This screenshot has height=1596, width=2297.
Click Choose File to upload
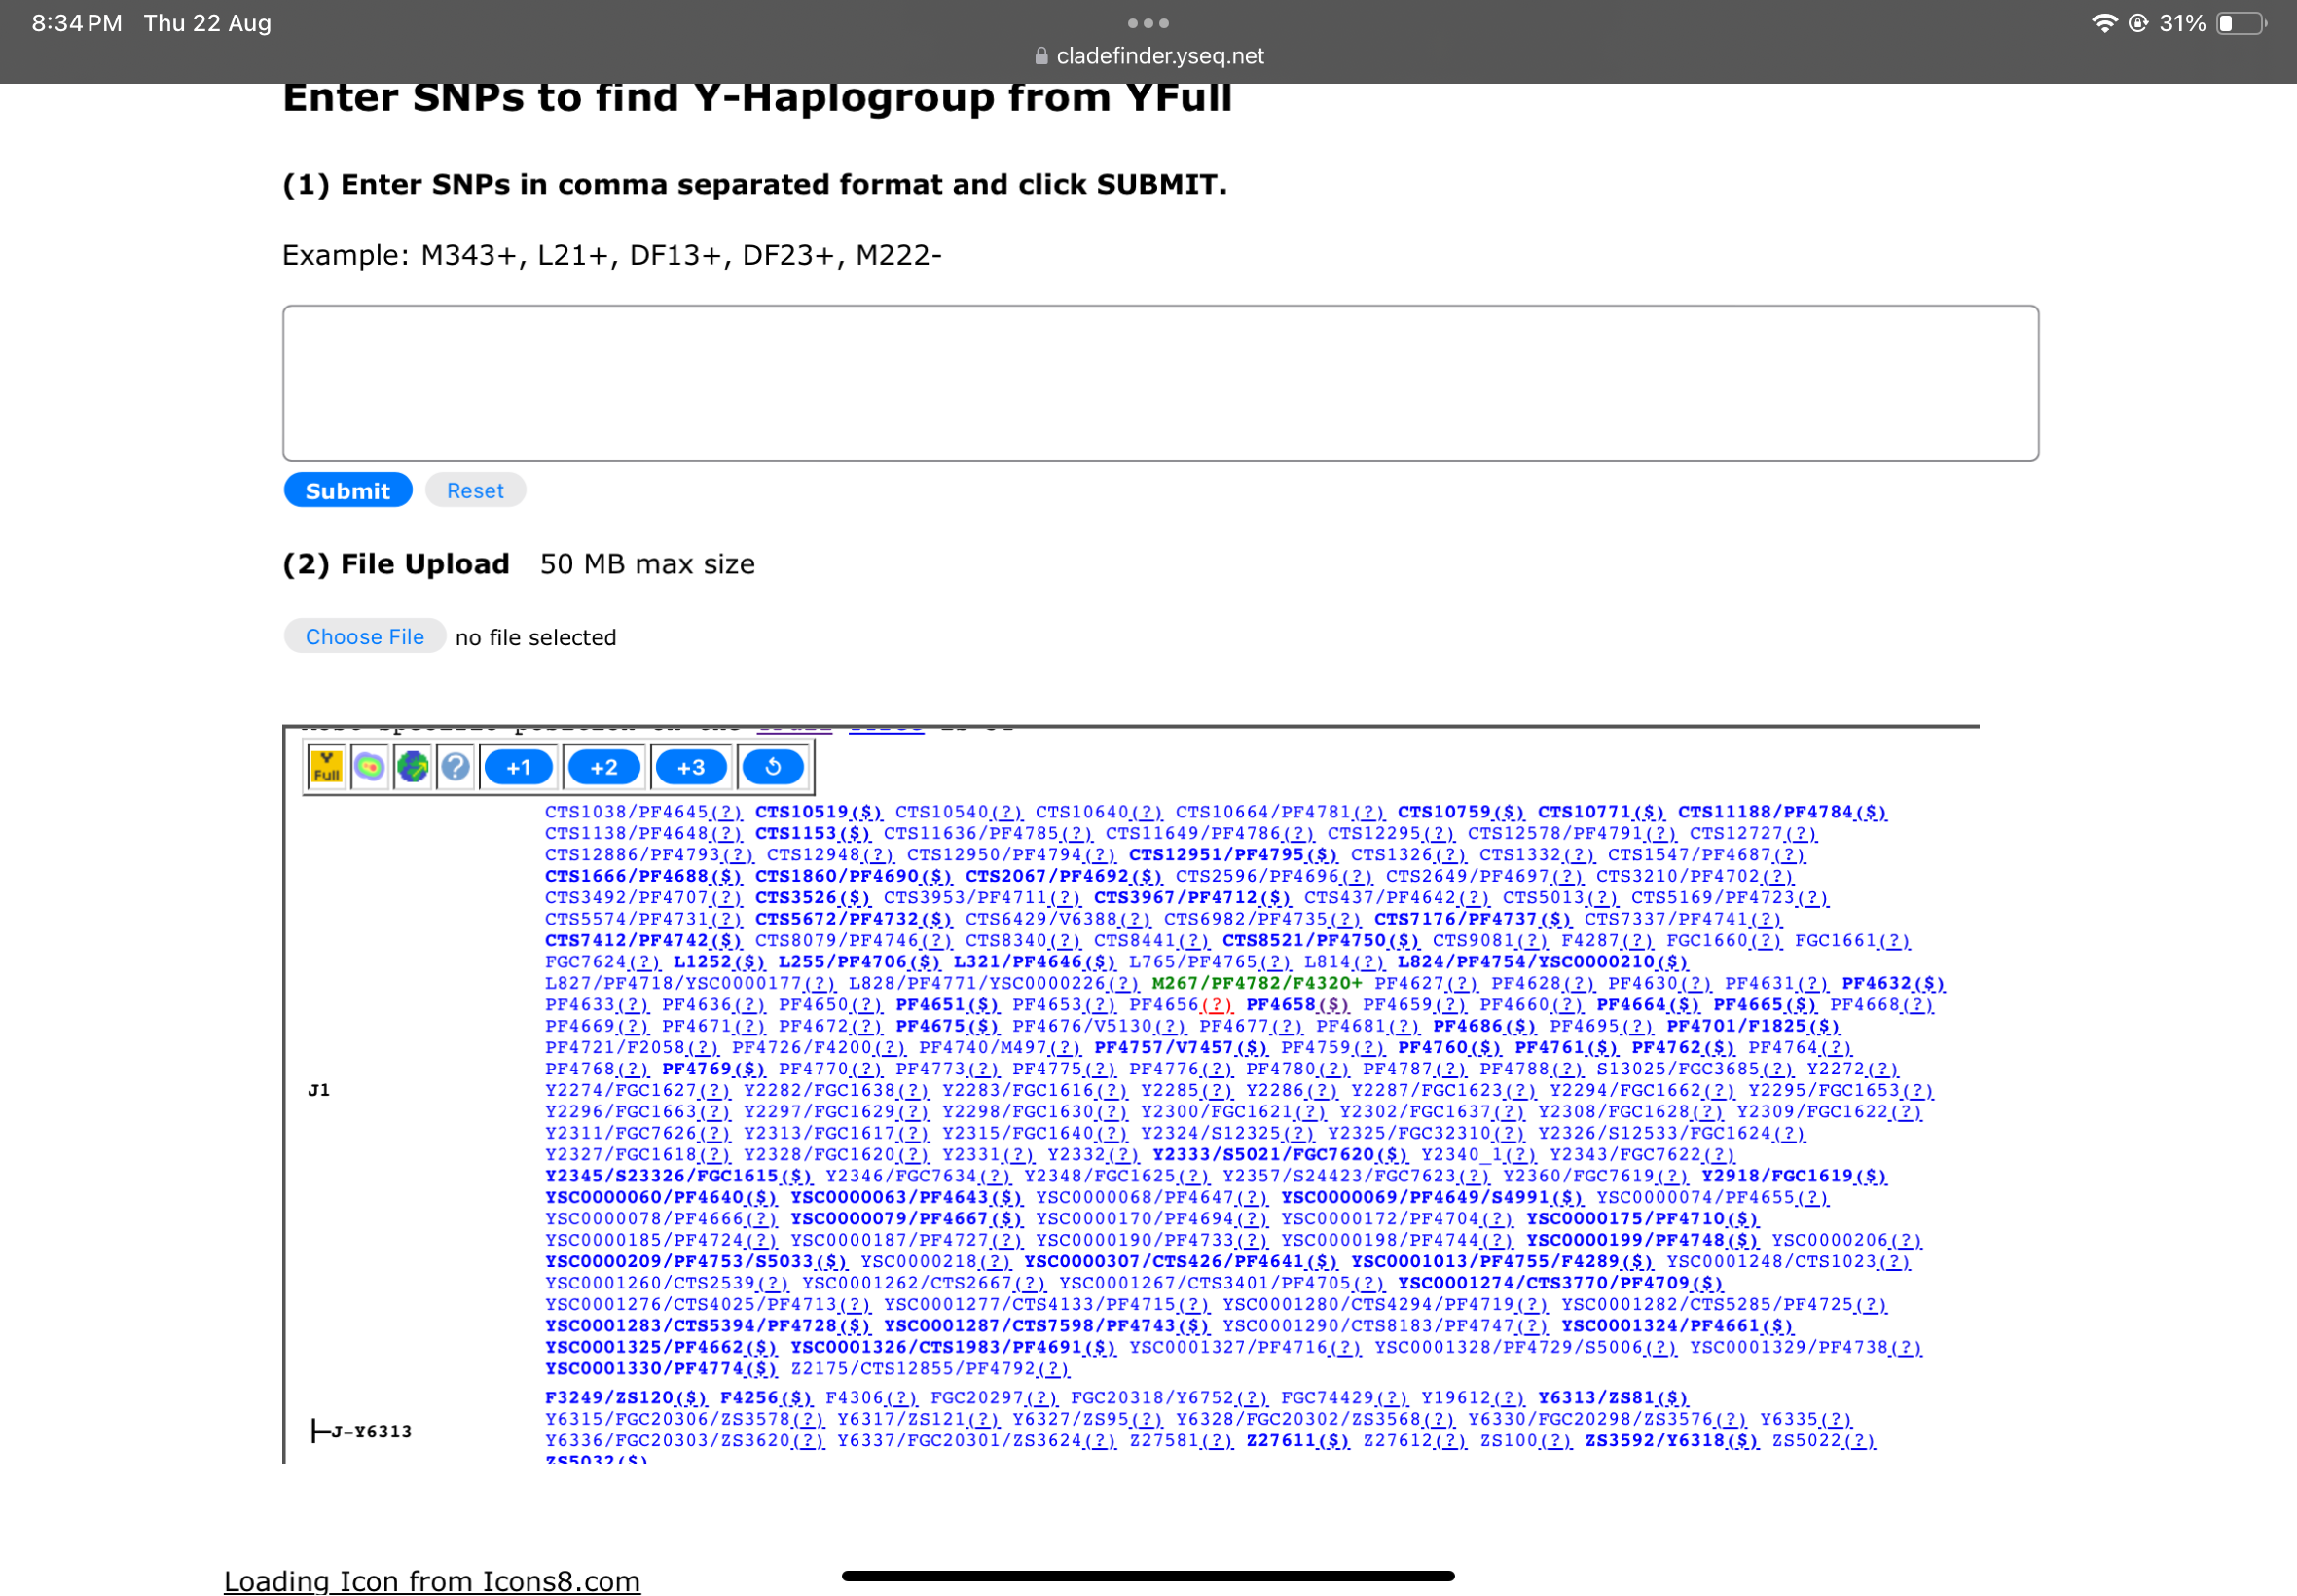[x=364, y=637]
